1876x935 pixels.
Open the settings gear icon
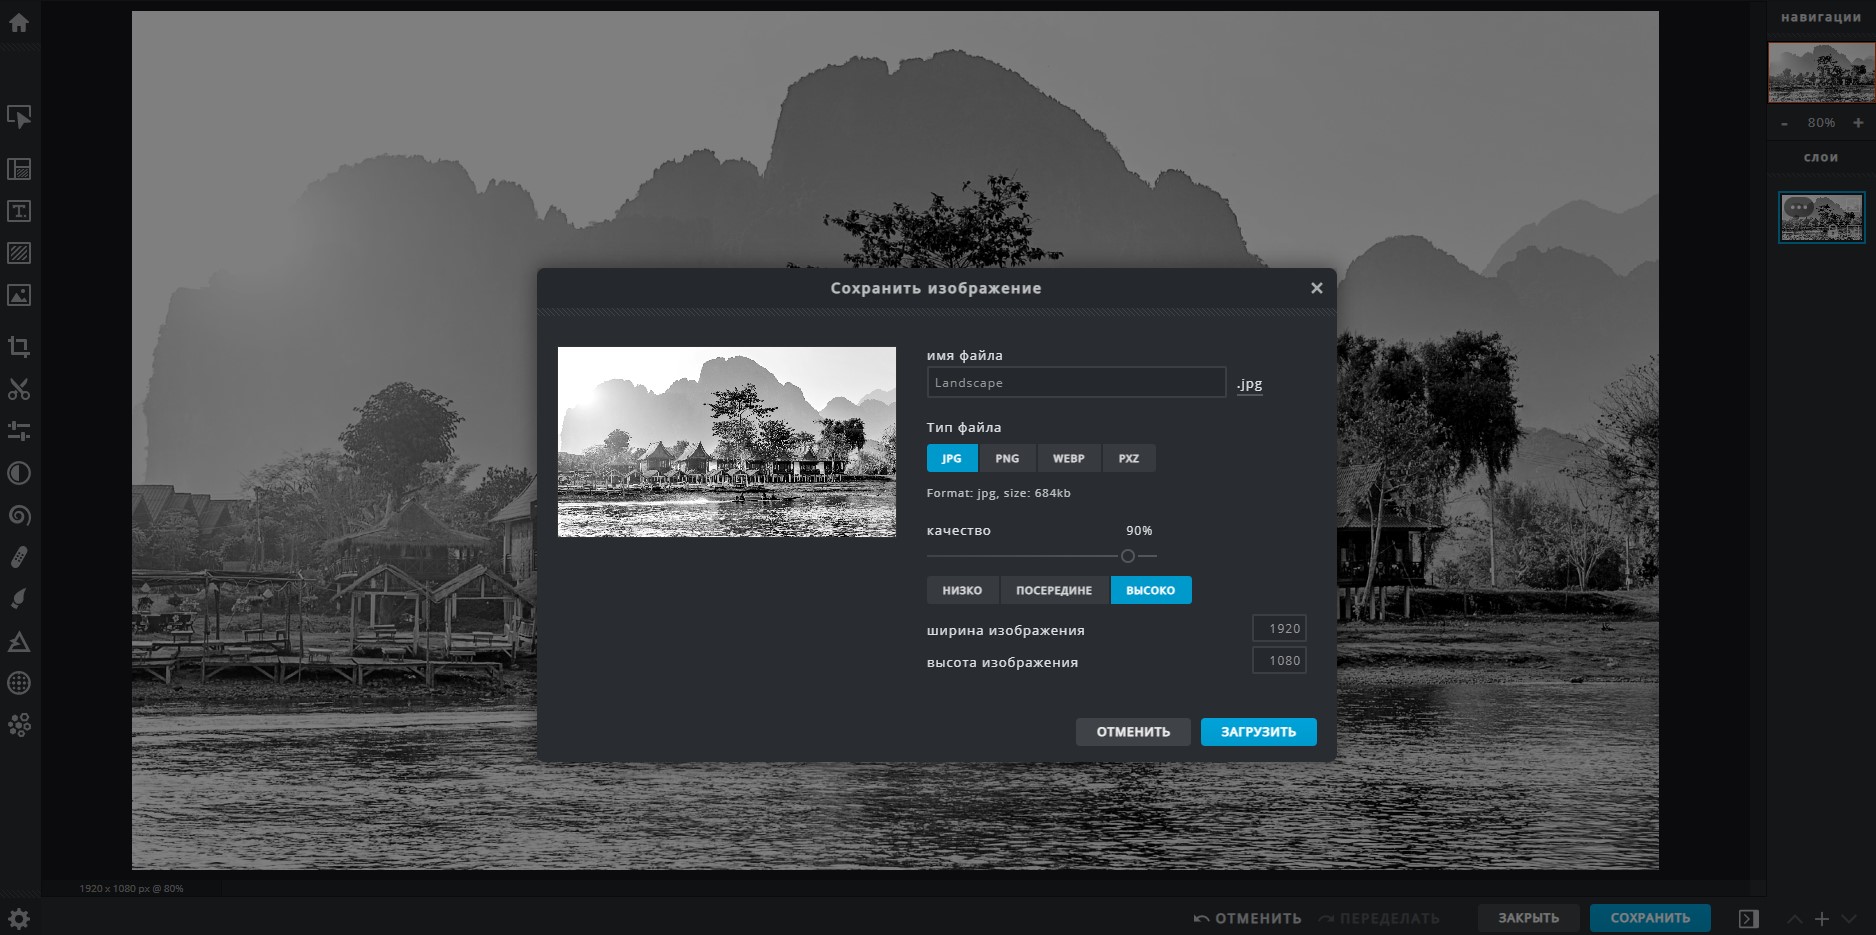19,918
